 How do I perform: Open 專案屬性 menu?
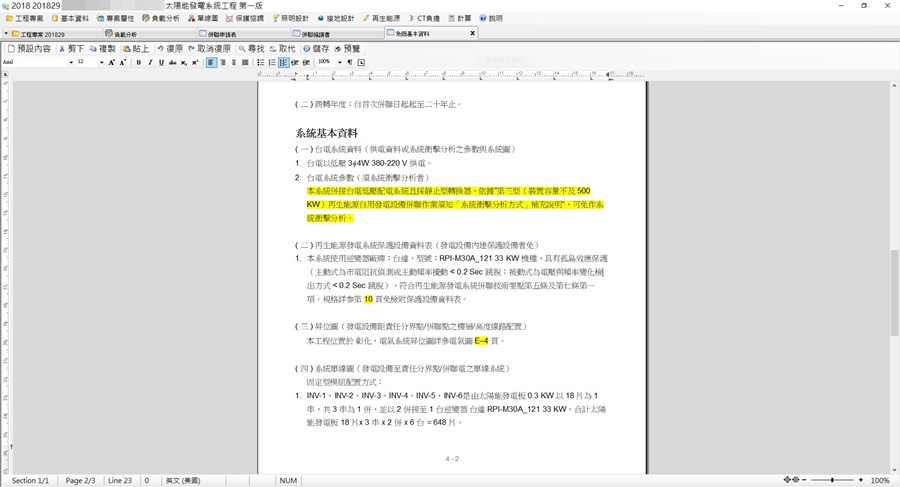tap(115, 18)
